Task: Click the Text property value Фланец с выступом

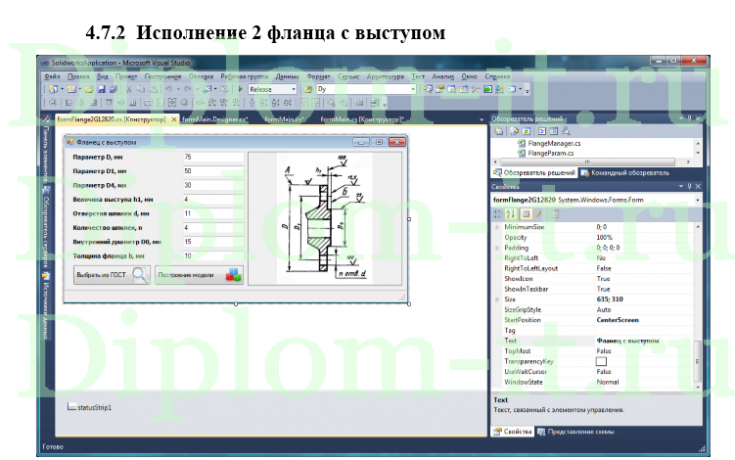Action: point(628,340)
